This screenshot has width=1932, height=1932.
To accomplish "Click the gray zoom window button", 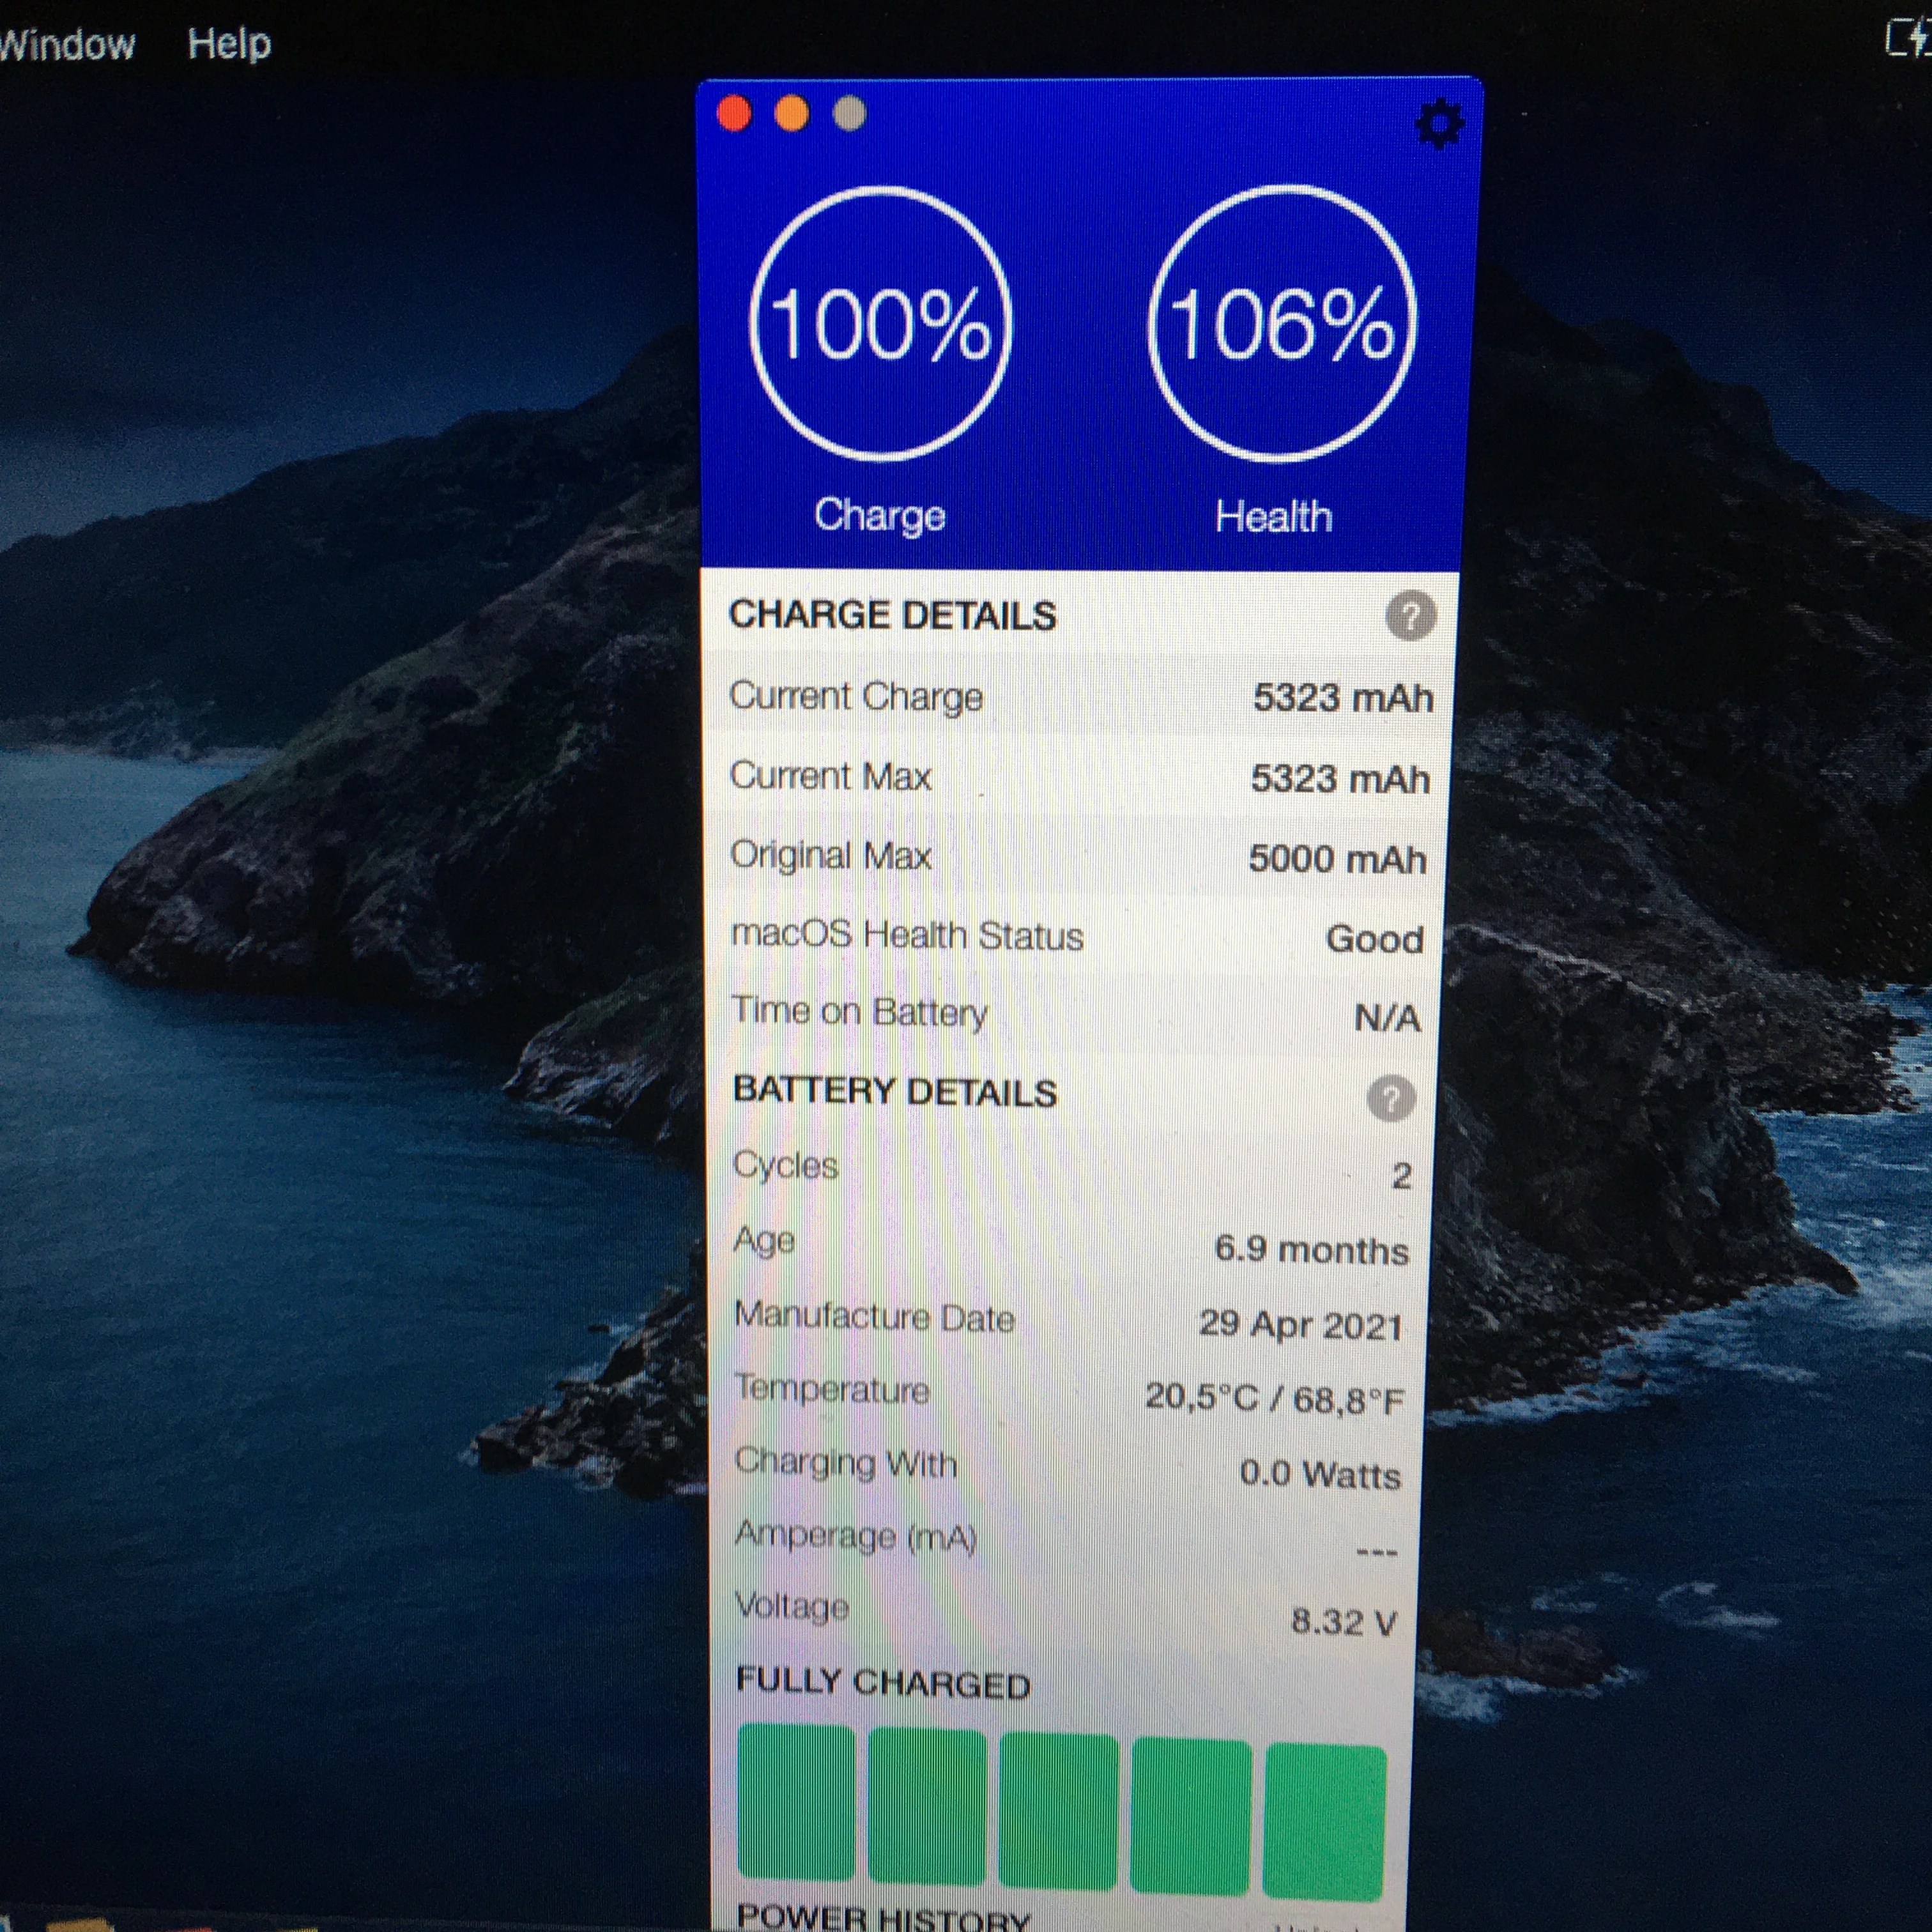I will point(849,114).
